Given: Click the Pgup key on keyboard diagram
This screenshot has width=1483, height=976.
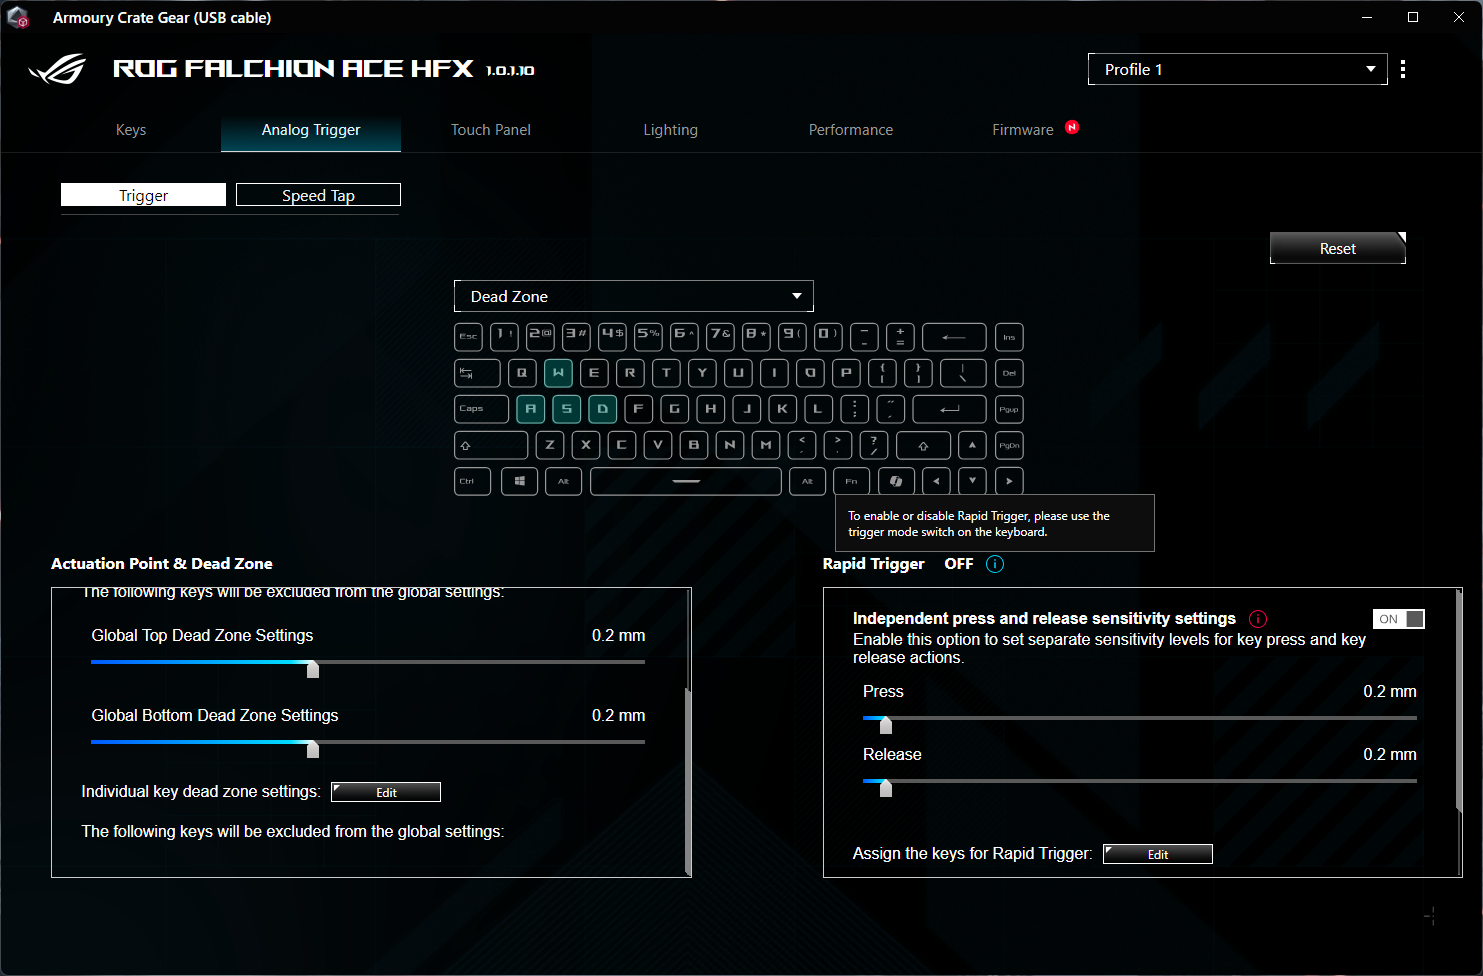Looking at the screenshot, I should click(1009, 409).
